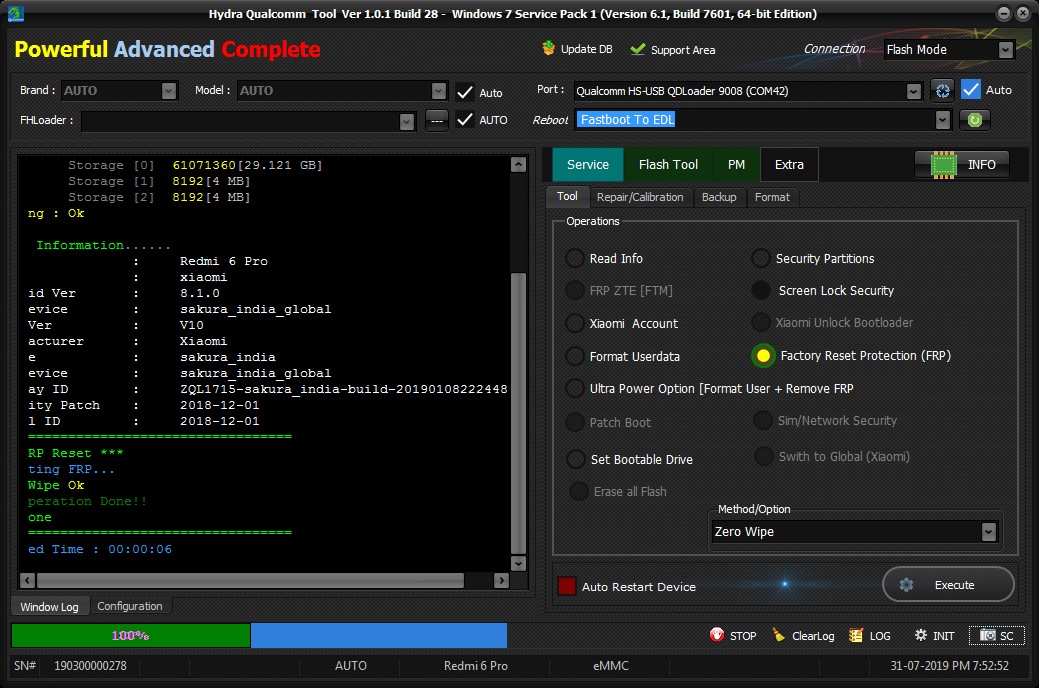This screenshot has width=1039, height=688.
Task: Switch to Configuration tab
Action: point(130,606)
